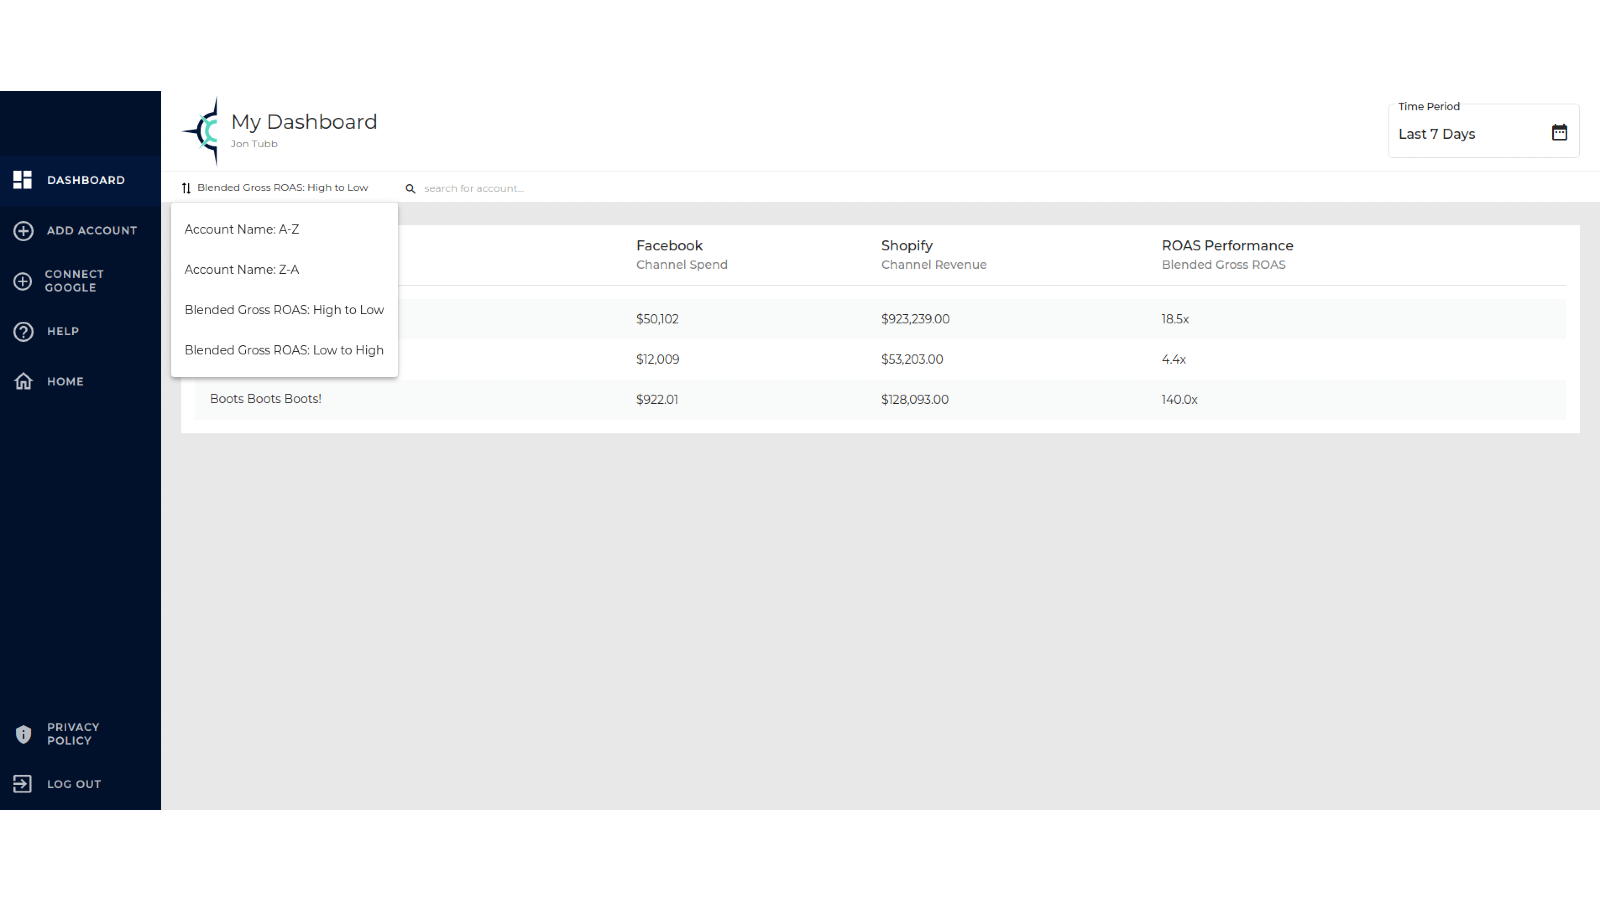Select the Boots Boots Boots! account row
Image resolution: width=1600 pixels, height=900 pixels.
click(880, 399)
